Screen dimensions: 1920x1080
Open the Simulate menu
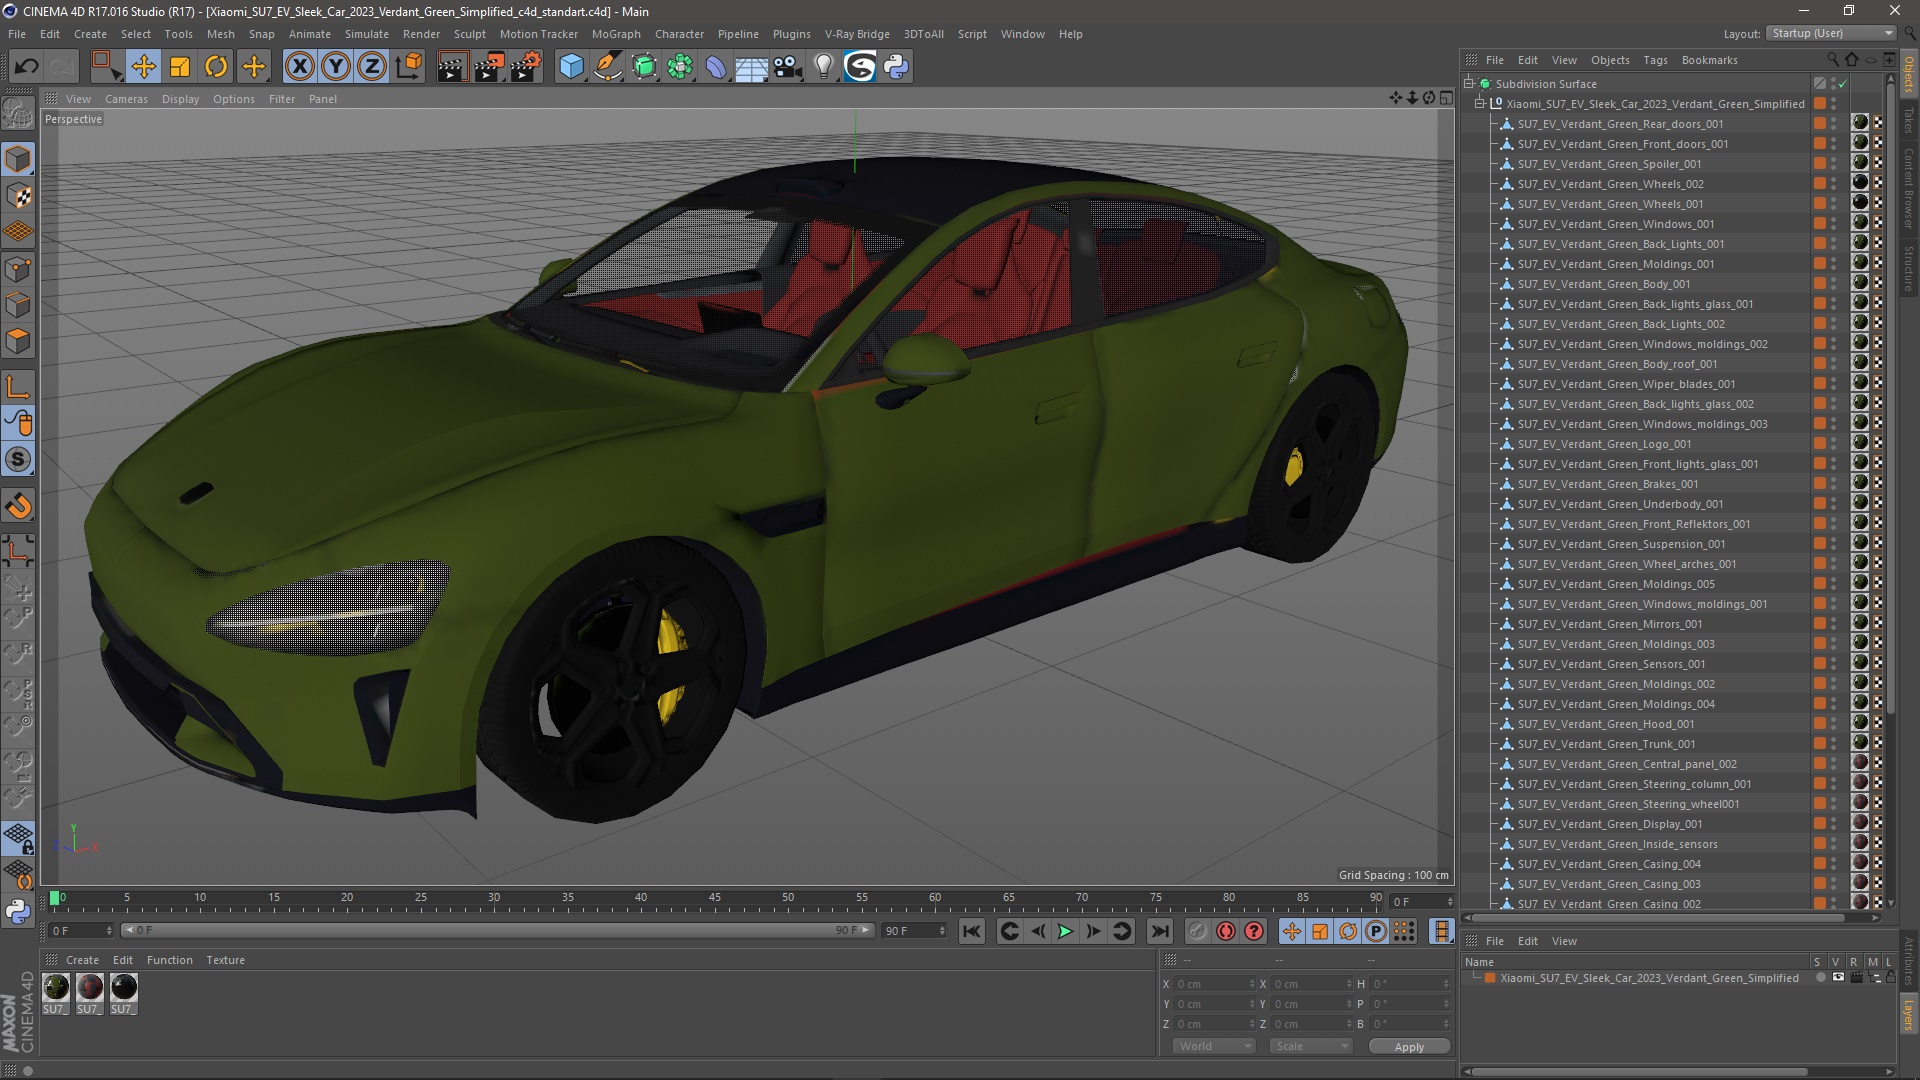pyautogui.click(x=367, y=34)
